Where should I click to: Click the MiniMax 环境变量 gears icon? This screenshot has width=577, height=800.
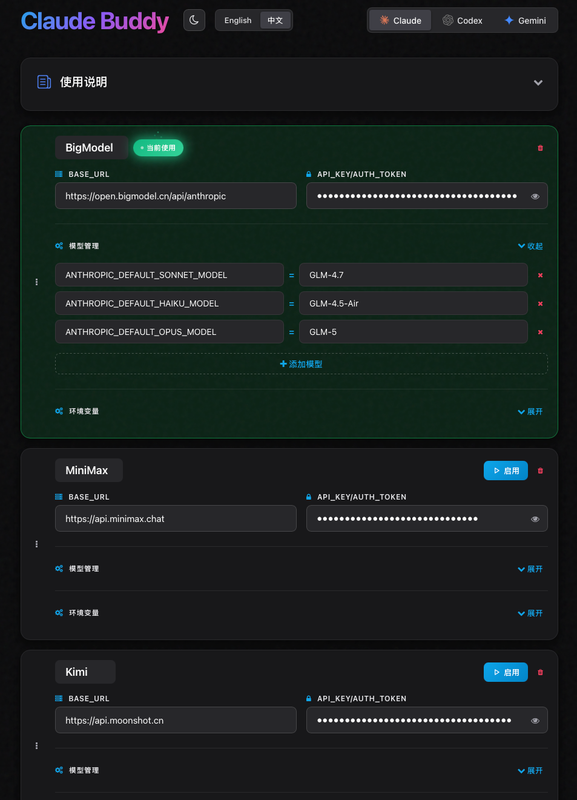pyautogui.click(x=59, y=612)
